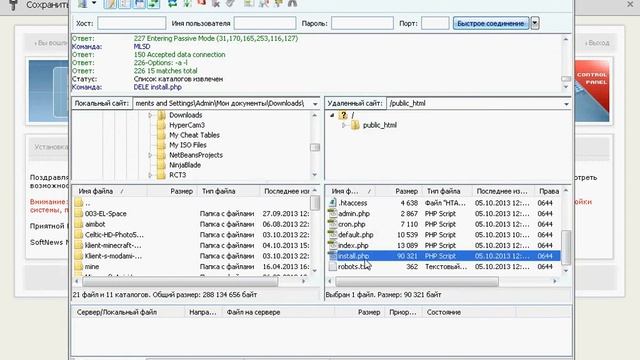Open quick connect history dropdown arrow
This screenshot has height=360, width=640.
click(535, 23)
